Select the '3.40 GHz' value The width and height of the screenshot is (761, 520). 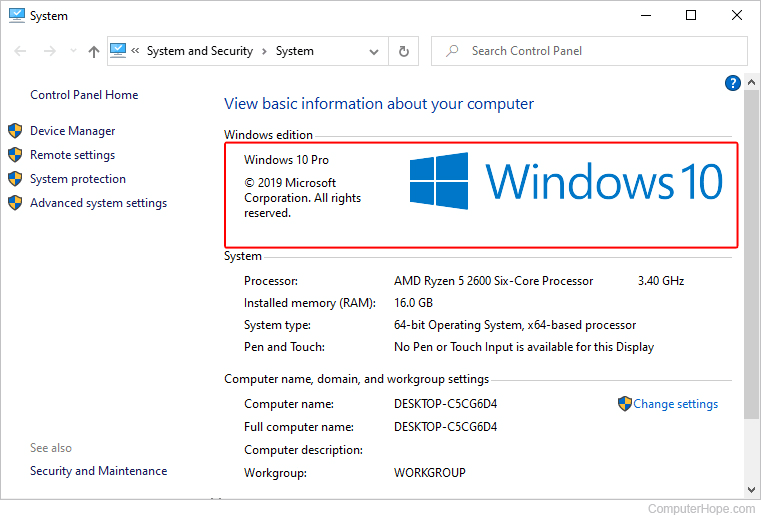point(661,281)
